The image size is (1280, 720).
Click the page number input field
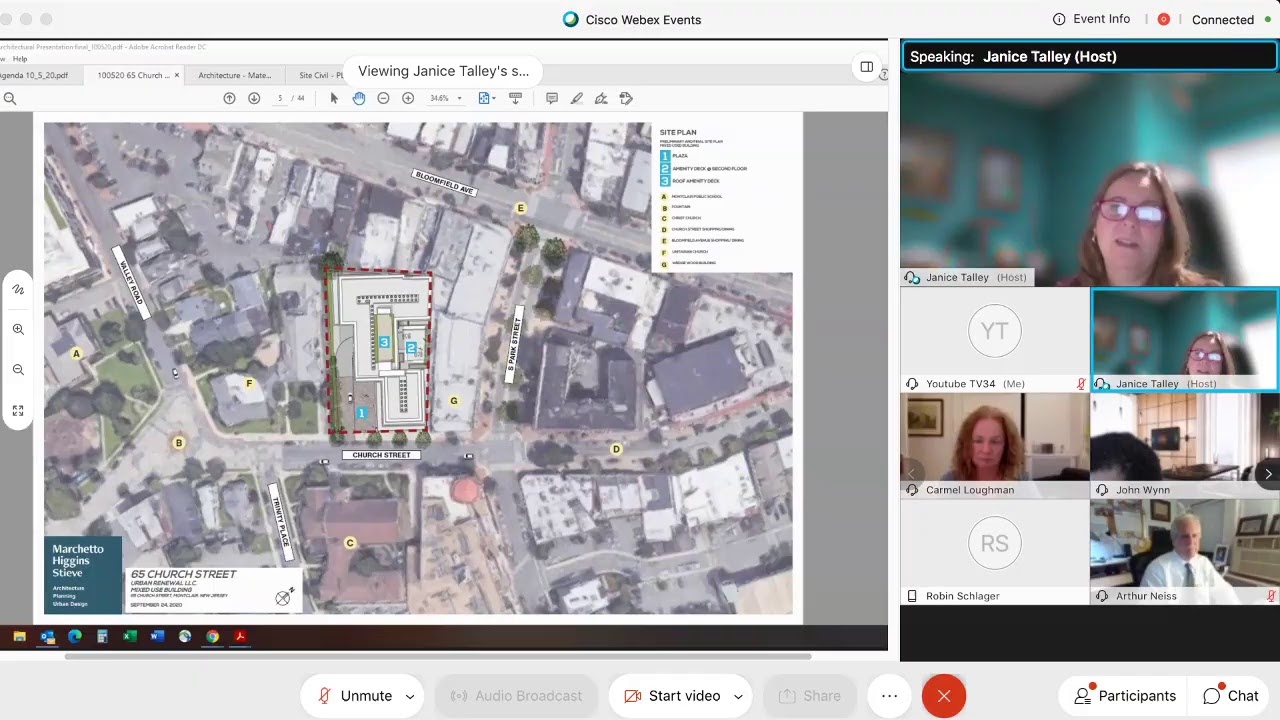click(x=281, y=98)
